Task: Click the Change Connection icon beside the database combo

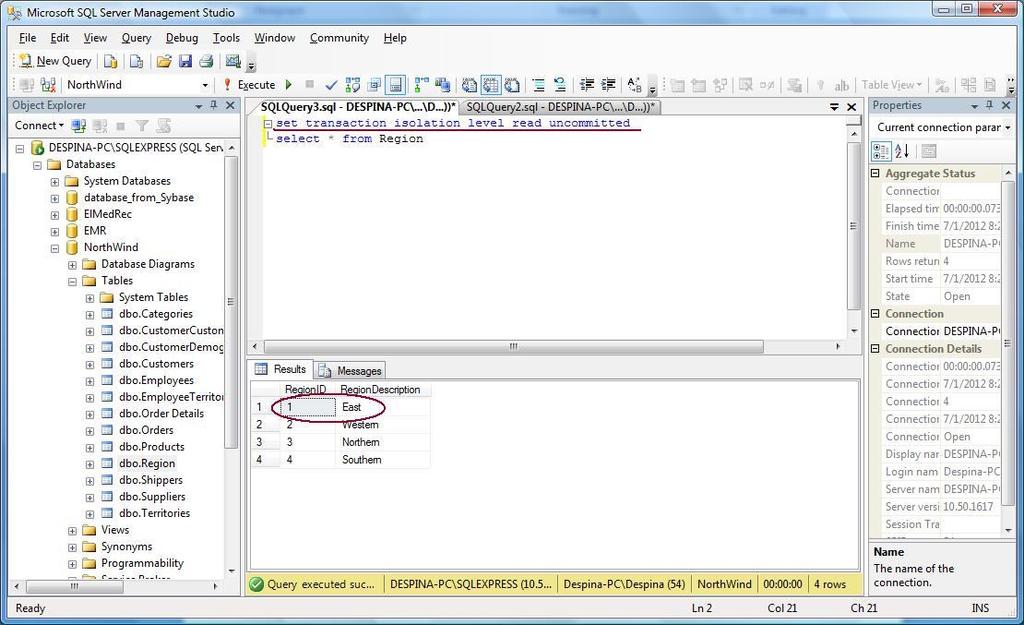Action: [48, 85]
